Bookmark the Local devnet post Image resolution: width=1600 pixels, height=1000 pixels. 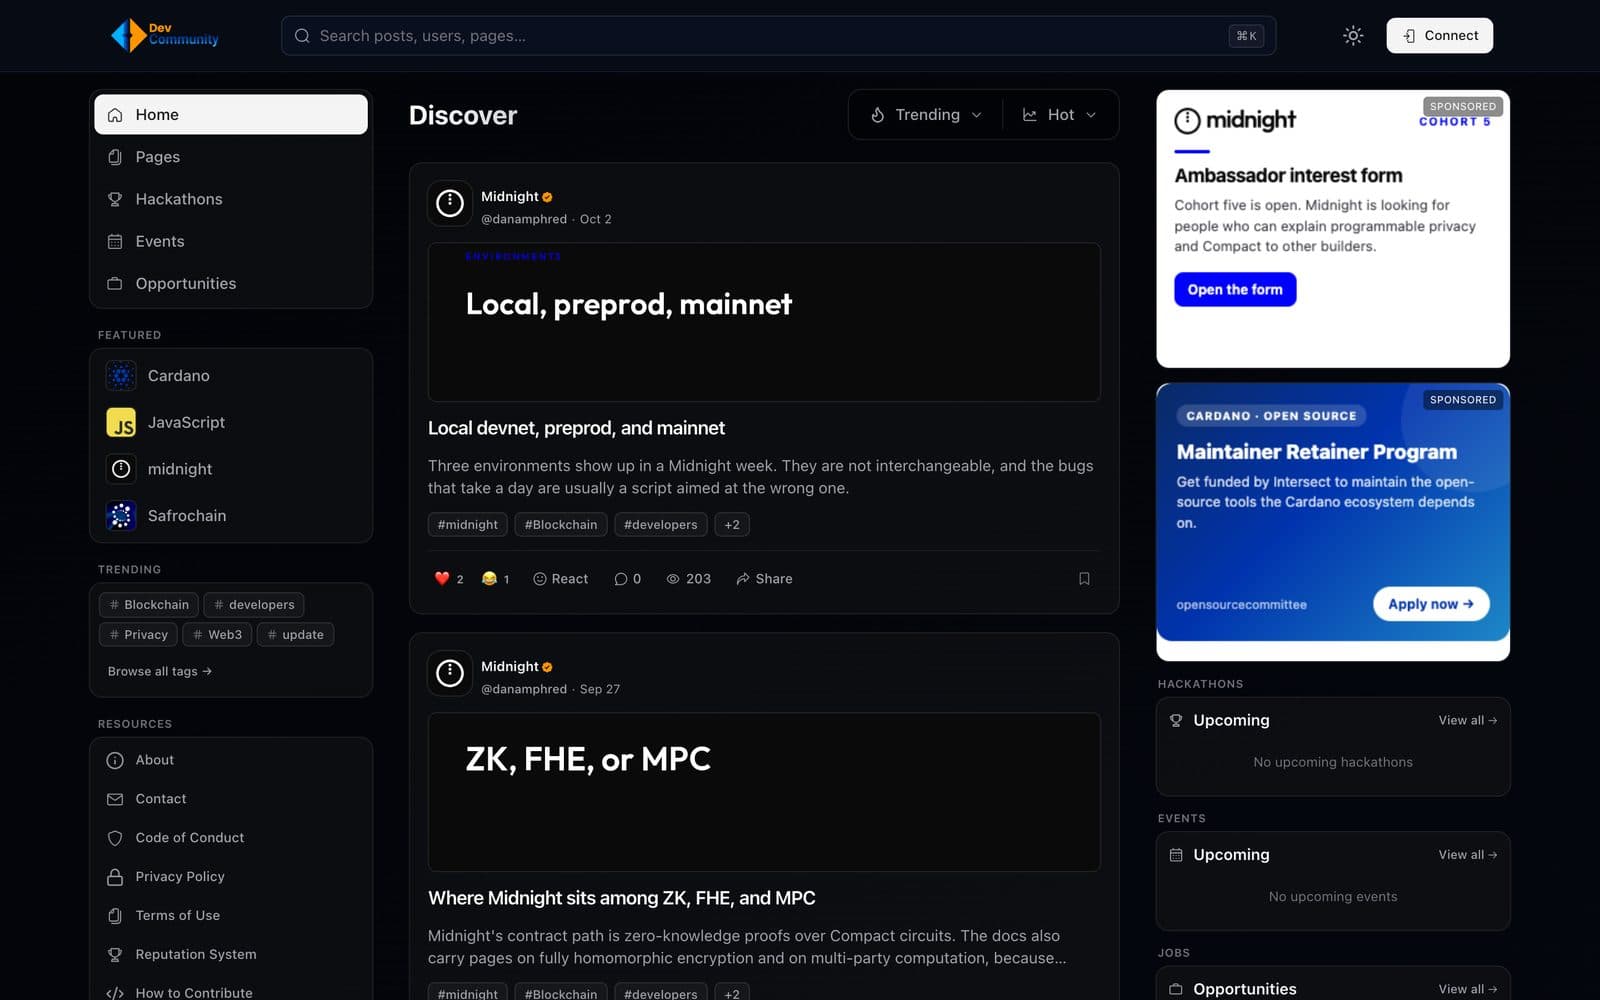tap(1084, 578)
